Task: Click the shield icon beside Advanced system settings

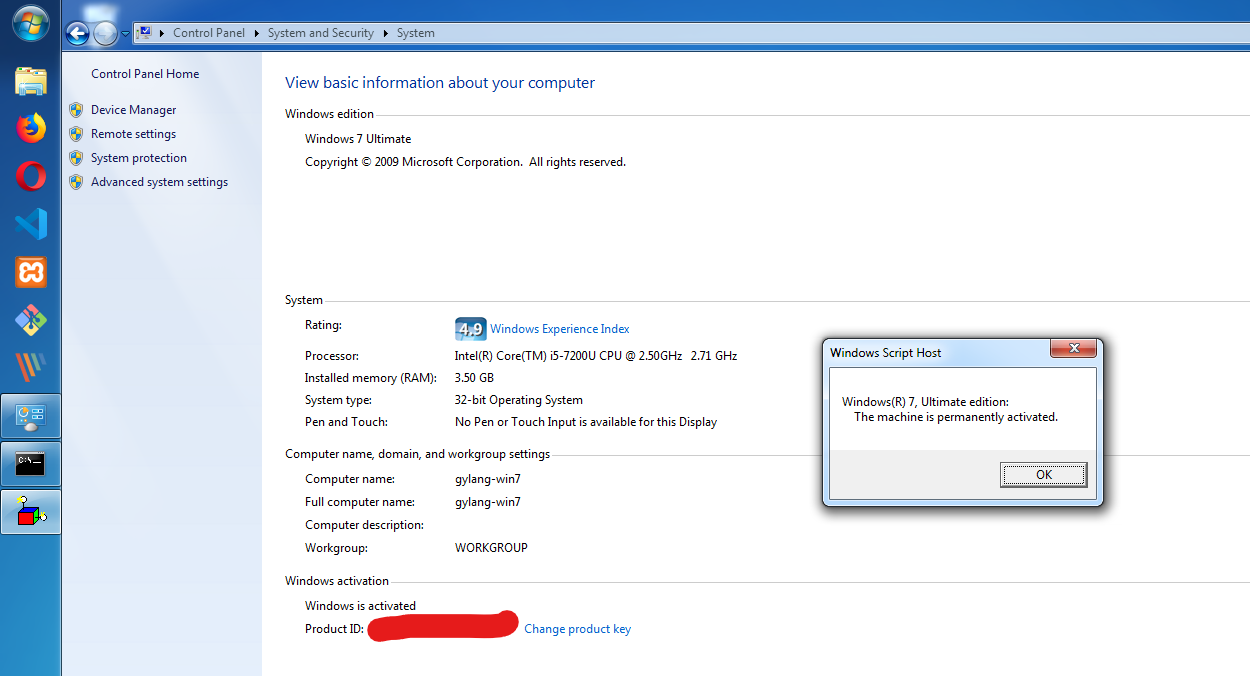Action: point(76,182)
